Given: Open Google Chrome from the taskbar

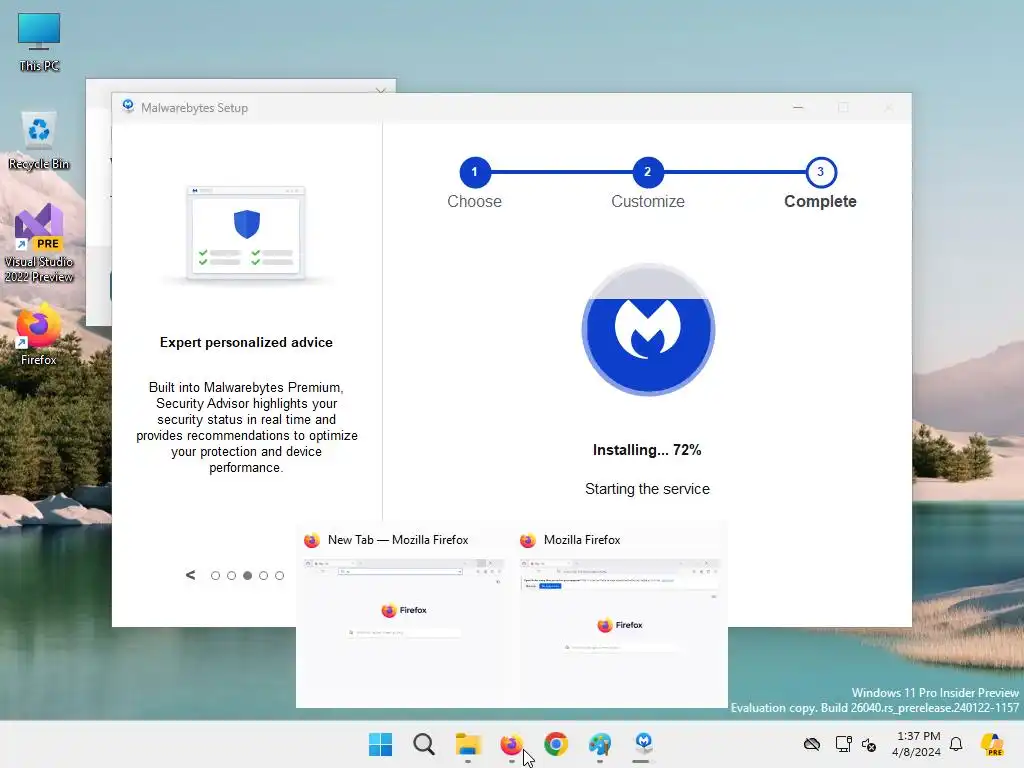Looking at the screenshot, I should [x=556, y=744].
